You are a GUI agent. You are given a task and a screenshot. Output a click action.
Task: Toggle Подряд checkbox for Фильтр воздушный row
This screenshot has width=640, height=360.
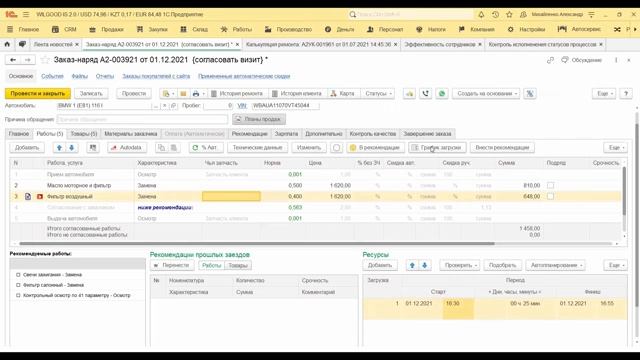pyautogui.click(x=551, y=196)
